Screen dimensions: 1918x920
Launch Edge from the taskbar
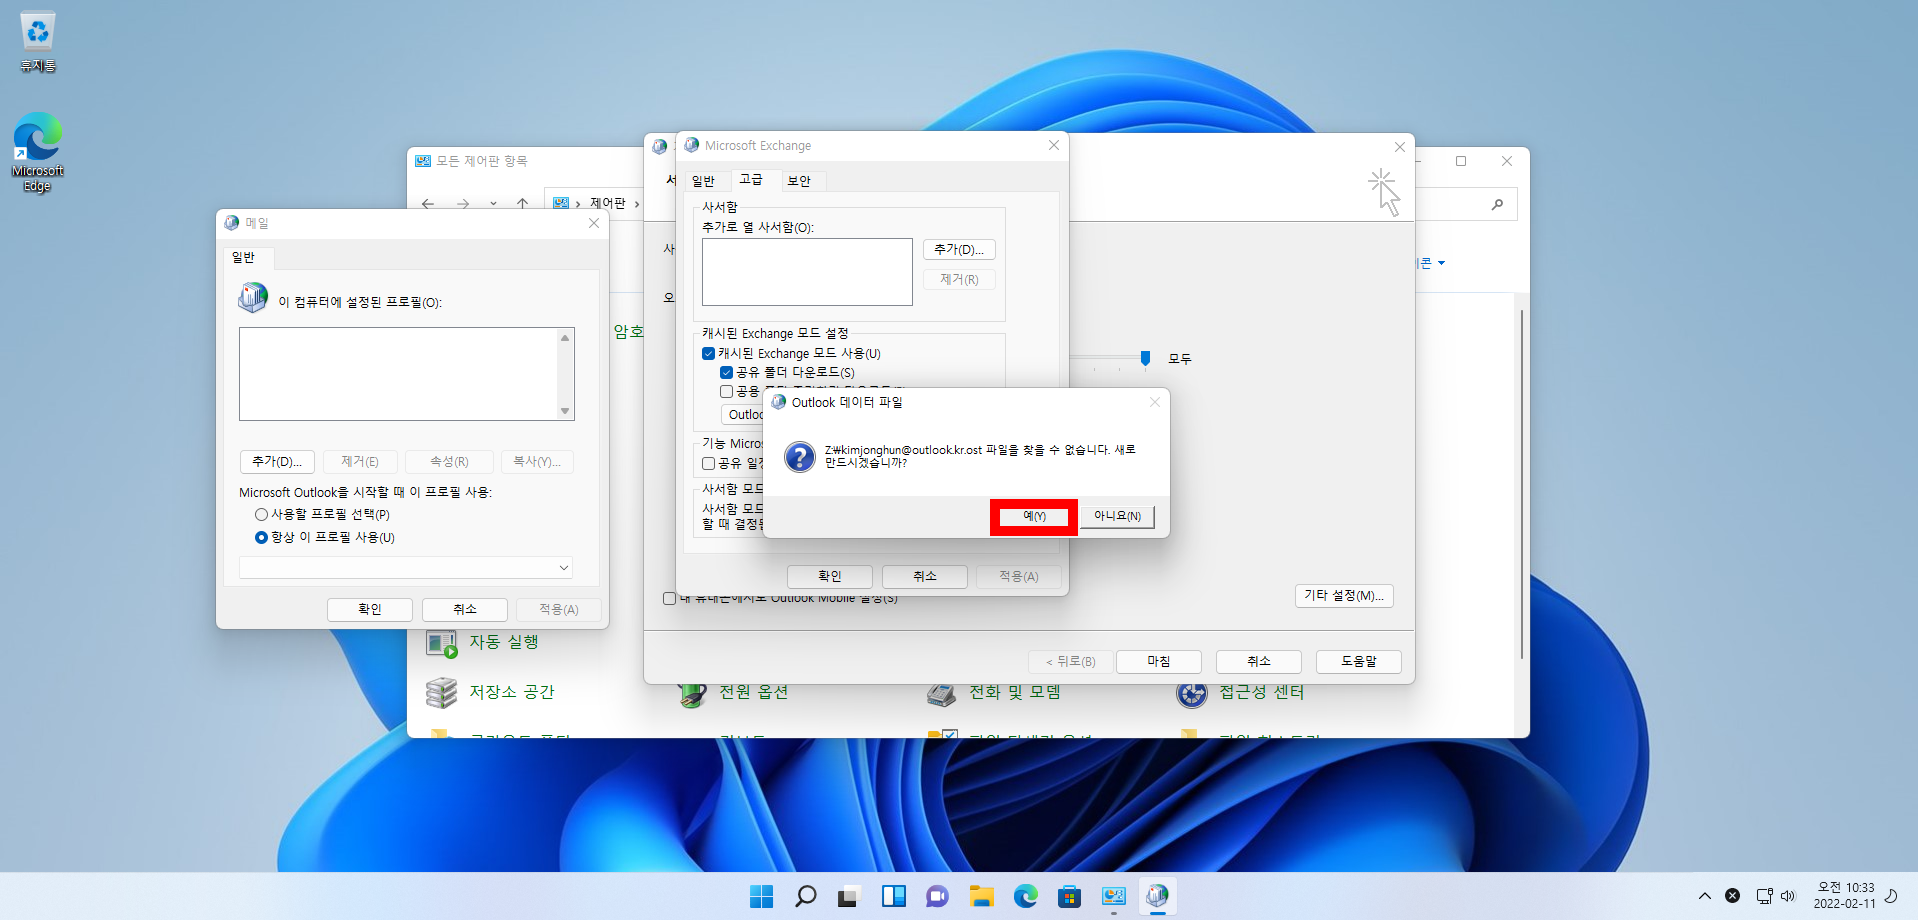(x=1025, y=896)
